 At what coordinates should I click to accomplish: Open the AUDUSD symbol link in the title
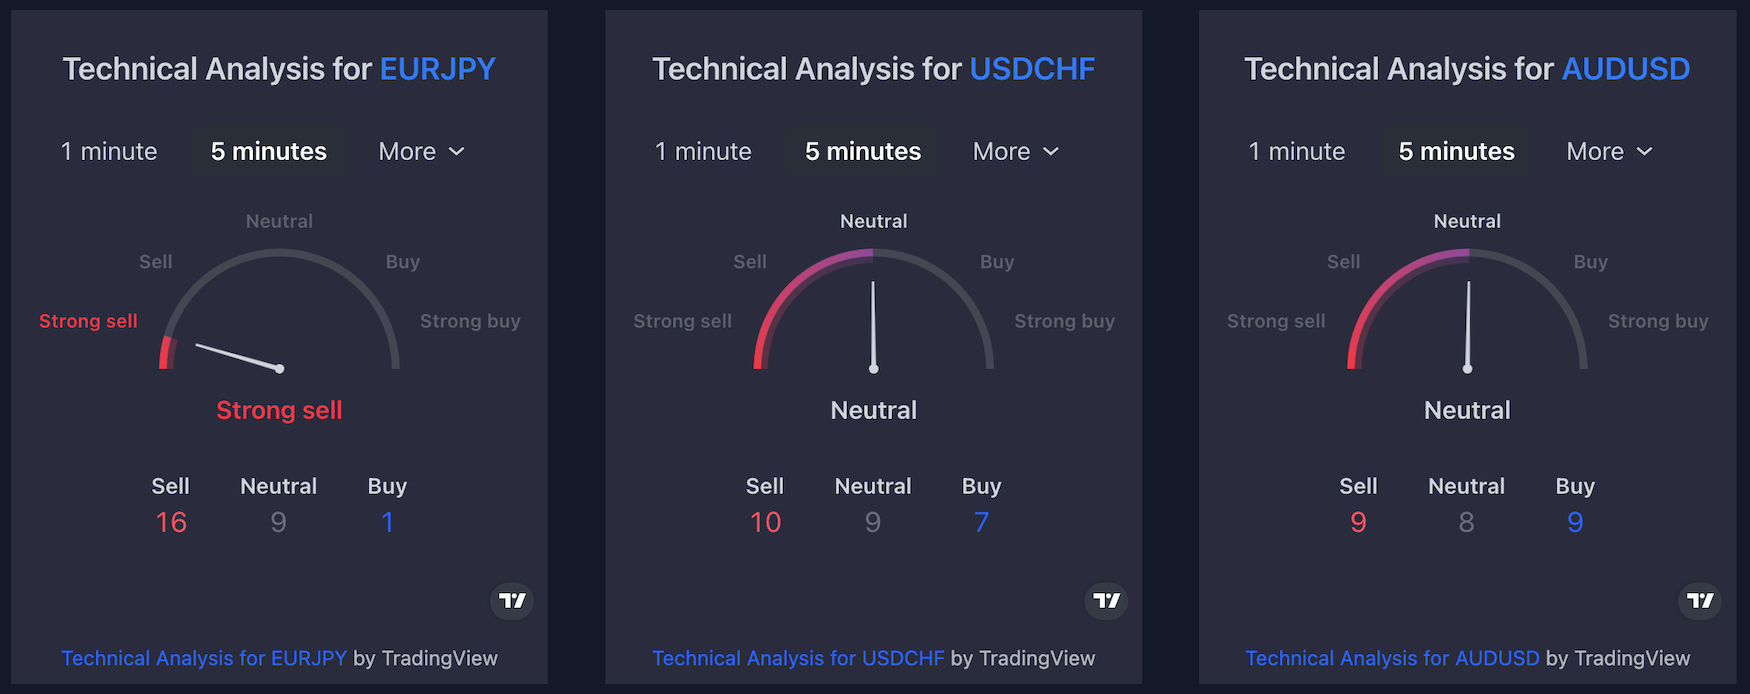tap(1626, 69)
